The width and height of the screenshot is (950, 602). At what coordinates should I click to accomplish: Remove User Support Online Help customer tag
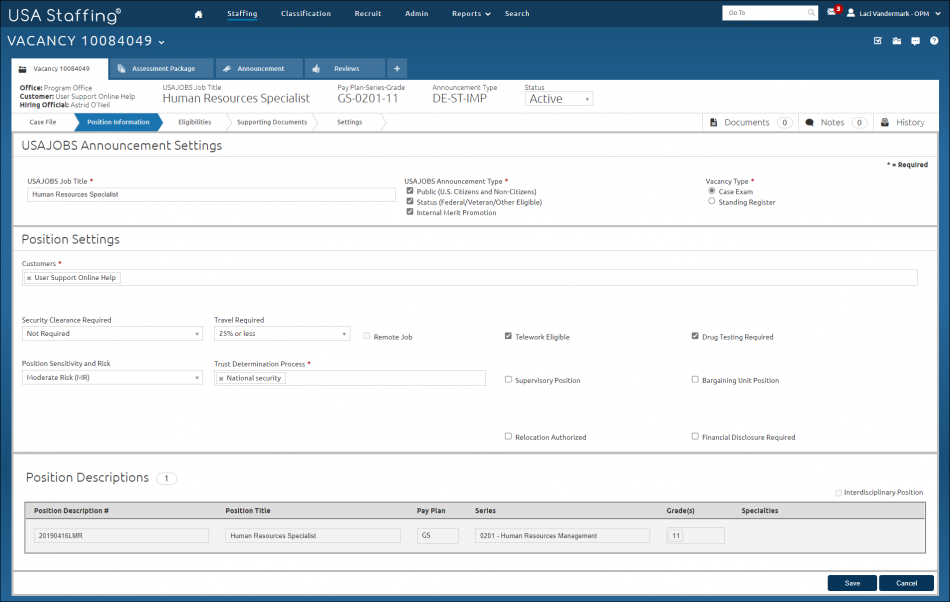pos(28,278)
